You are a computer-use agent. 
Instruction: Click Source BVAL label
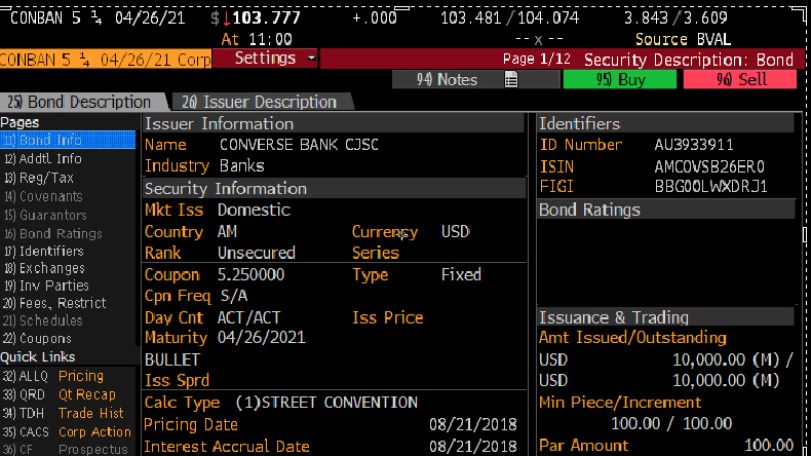point(683,39)
